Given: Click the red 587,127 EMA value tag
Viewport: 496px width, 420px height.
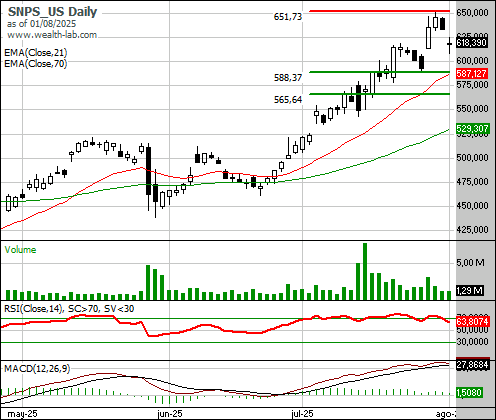Looking at the screenshot, I should click(472, 74).
